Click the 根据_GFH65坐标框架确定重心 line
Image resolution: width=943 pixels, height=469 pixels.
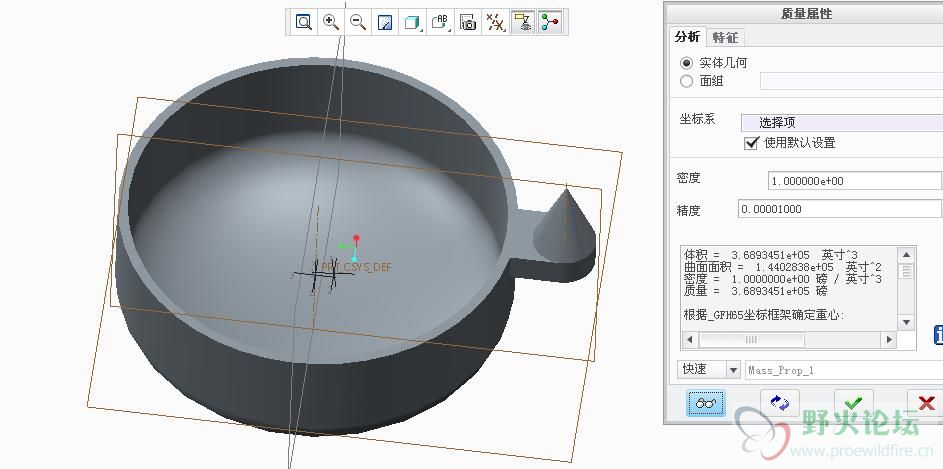tap(764, 315)
